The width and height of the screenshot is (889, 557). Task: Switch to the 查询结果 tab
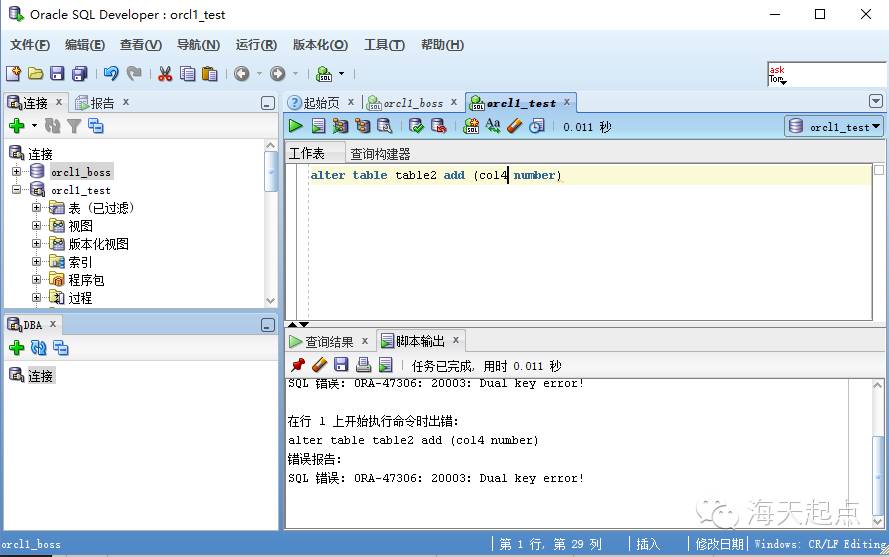click(x=329, y=341)
